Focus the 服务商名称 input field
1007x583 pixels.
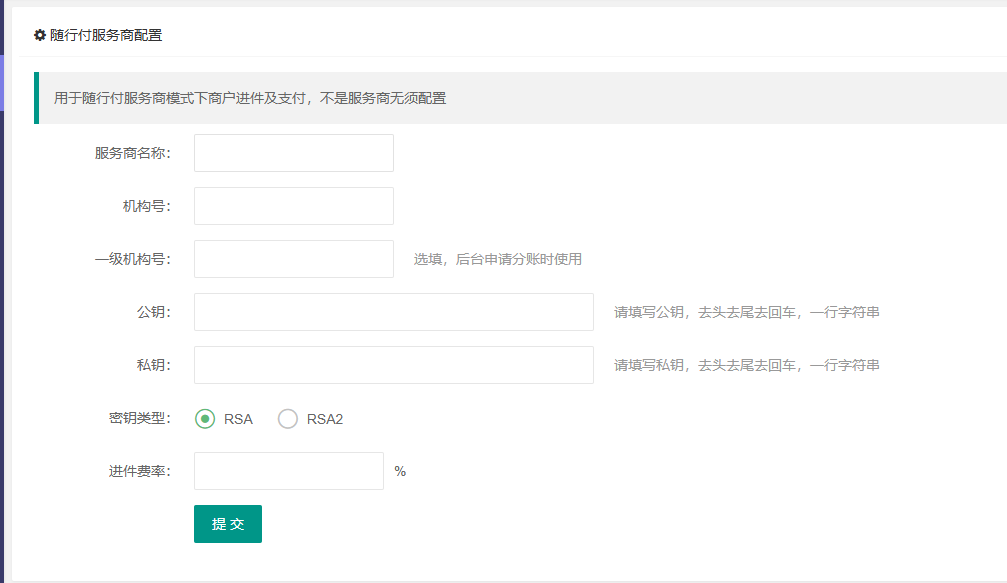point(293,153)
